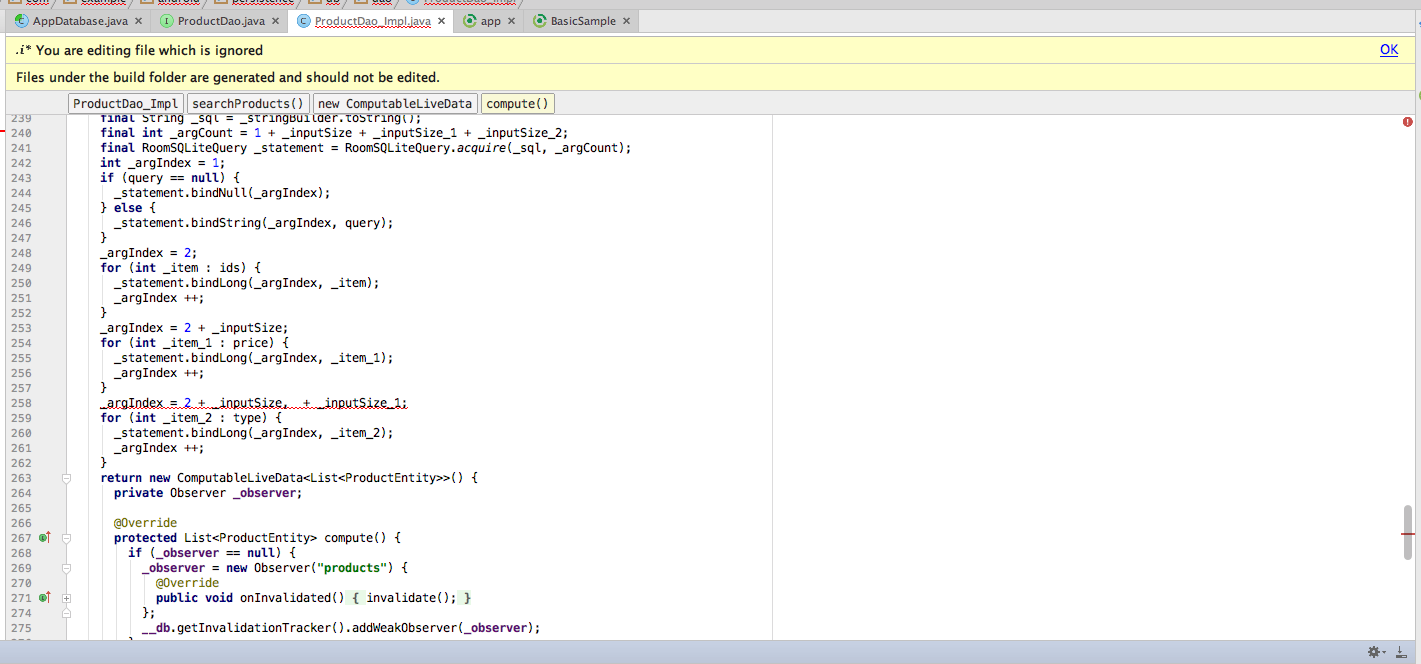Click the override gutter icon on line 271
Viewport: 1421px width, 664px height.
pyautogui.click(x=44, y=598)
